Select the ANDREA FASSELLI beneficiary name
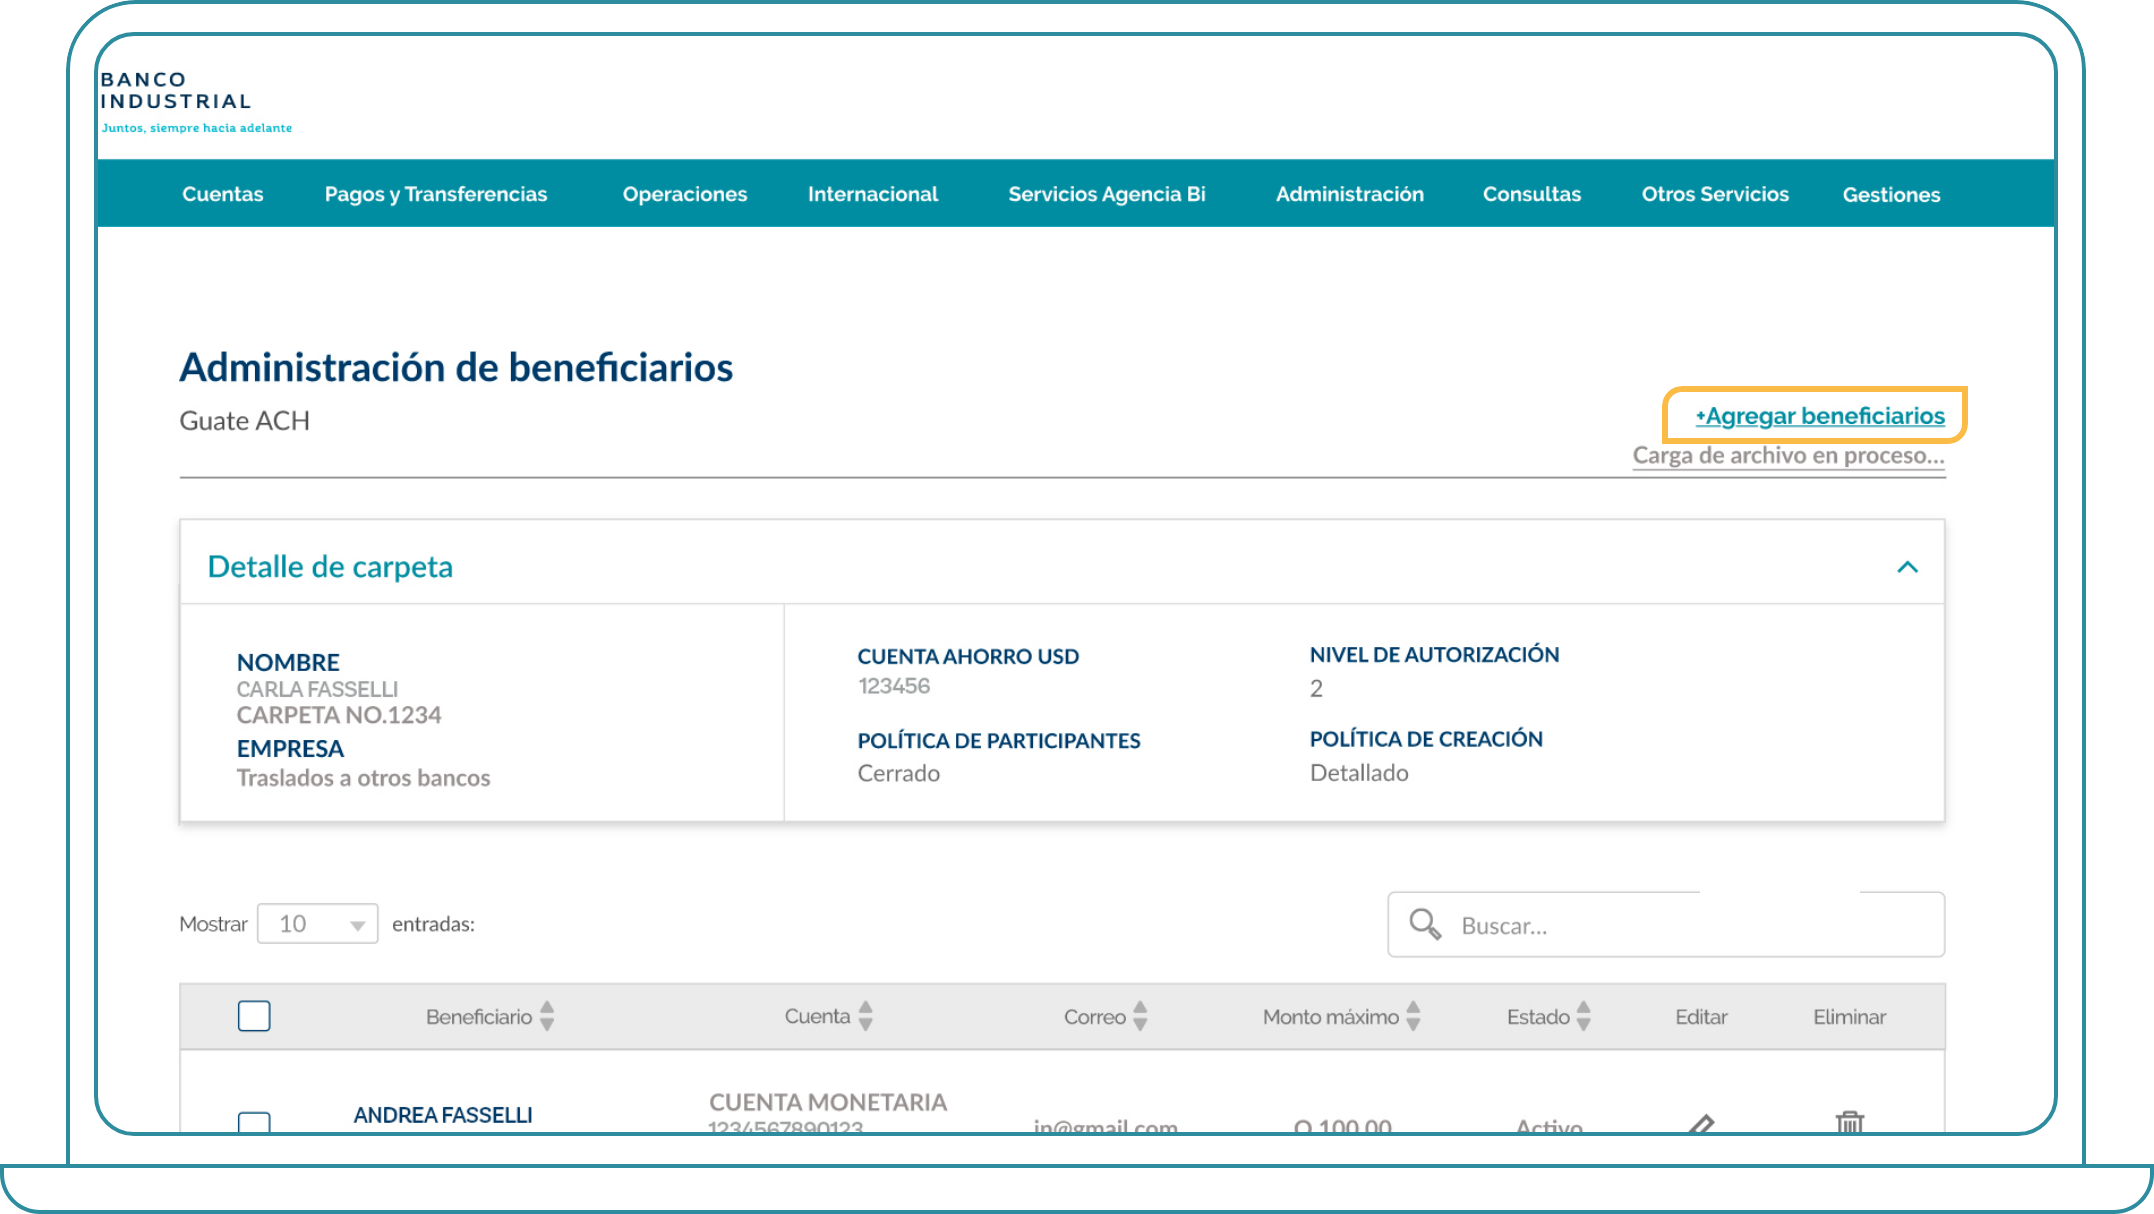The width and height of the screenshot is (2154, 1214). [x=443, y=1115]
